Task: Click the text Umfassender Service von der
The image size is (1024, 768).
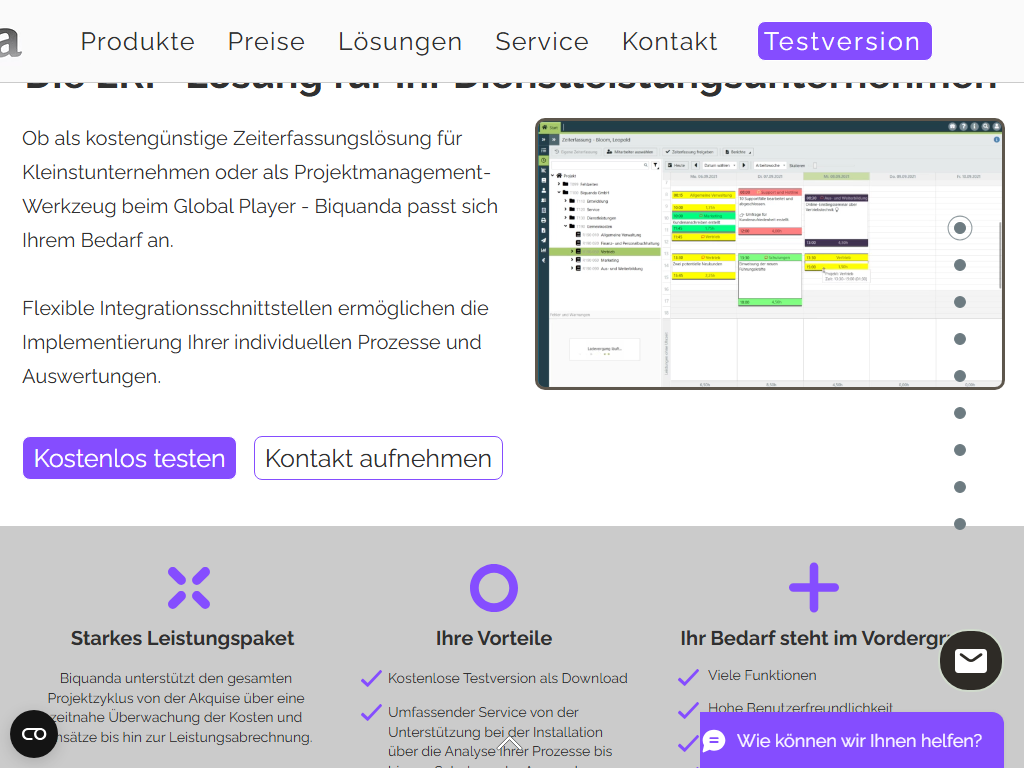Action: (483, 712)
